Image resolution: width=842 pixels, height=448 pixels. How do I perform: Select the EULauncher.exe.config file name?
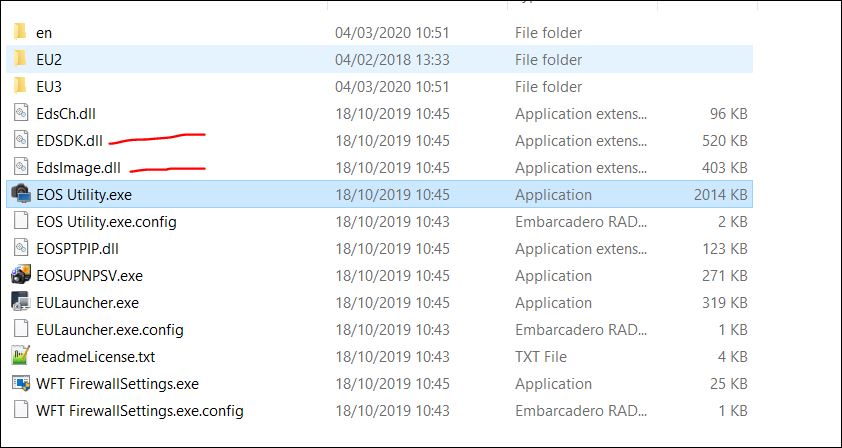tap(110, 329)
